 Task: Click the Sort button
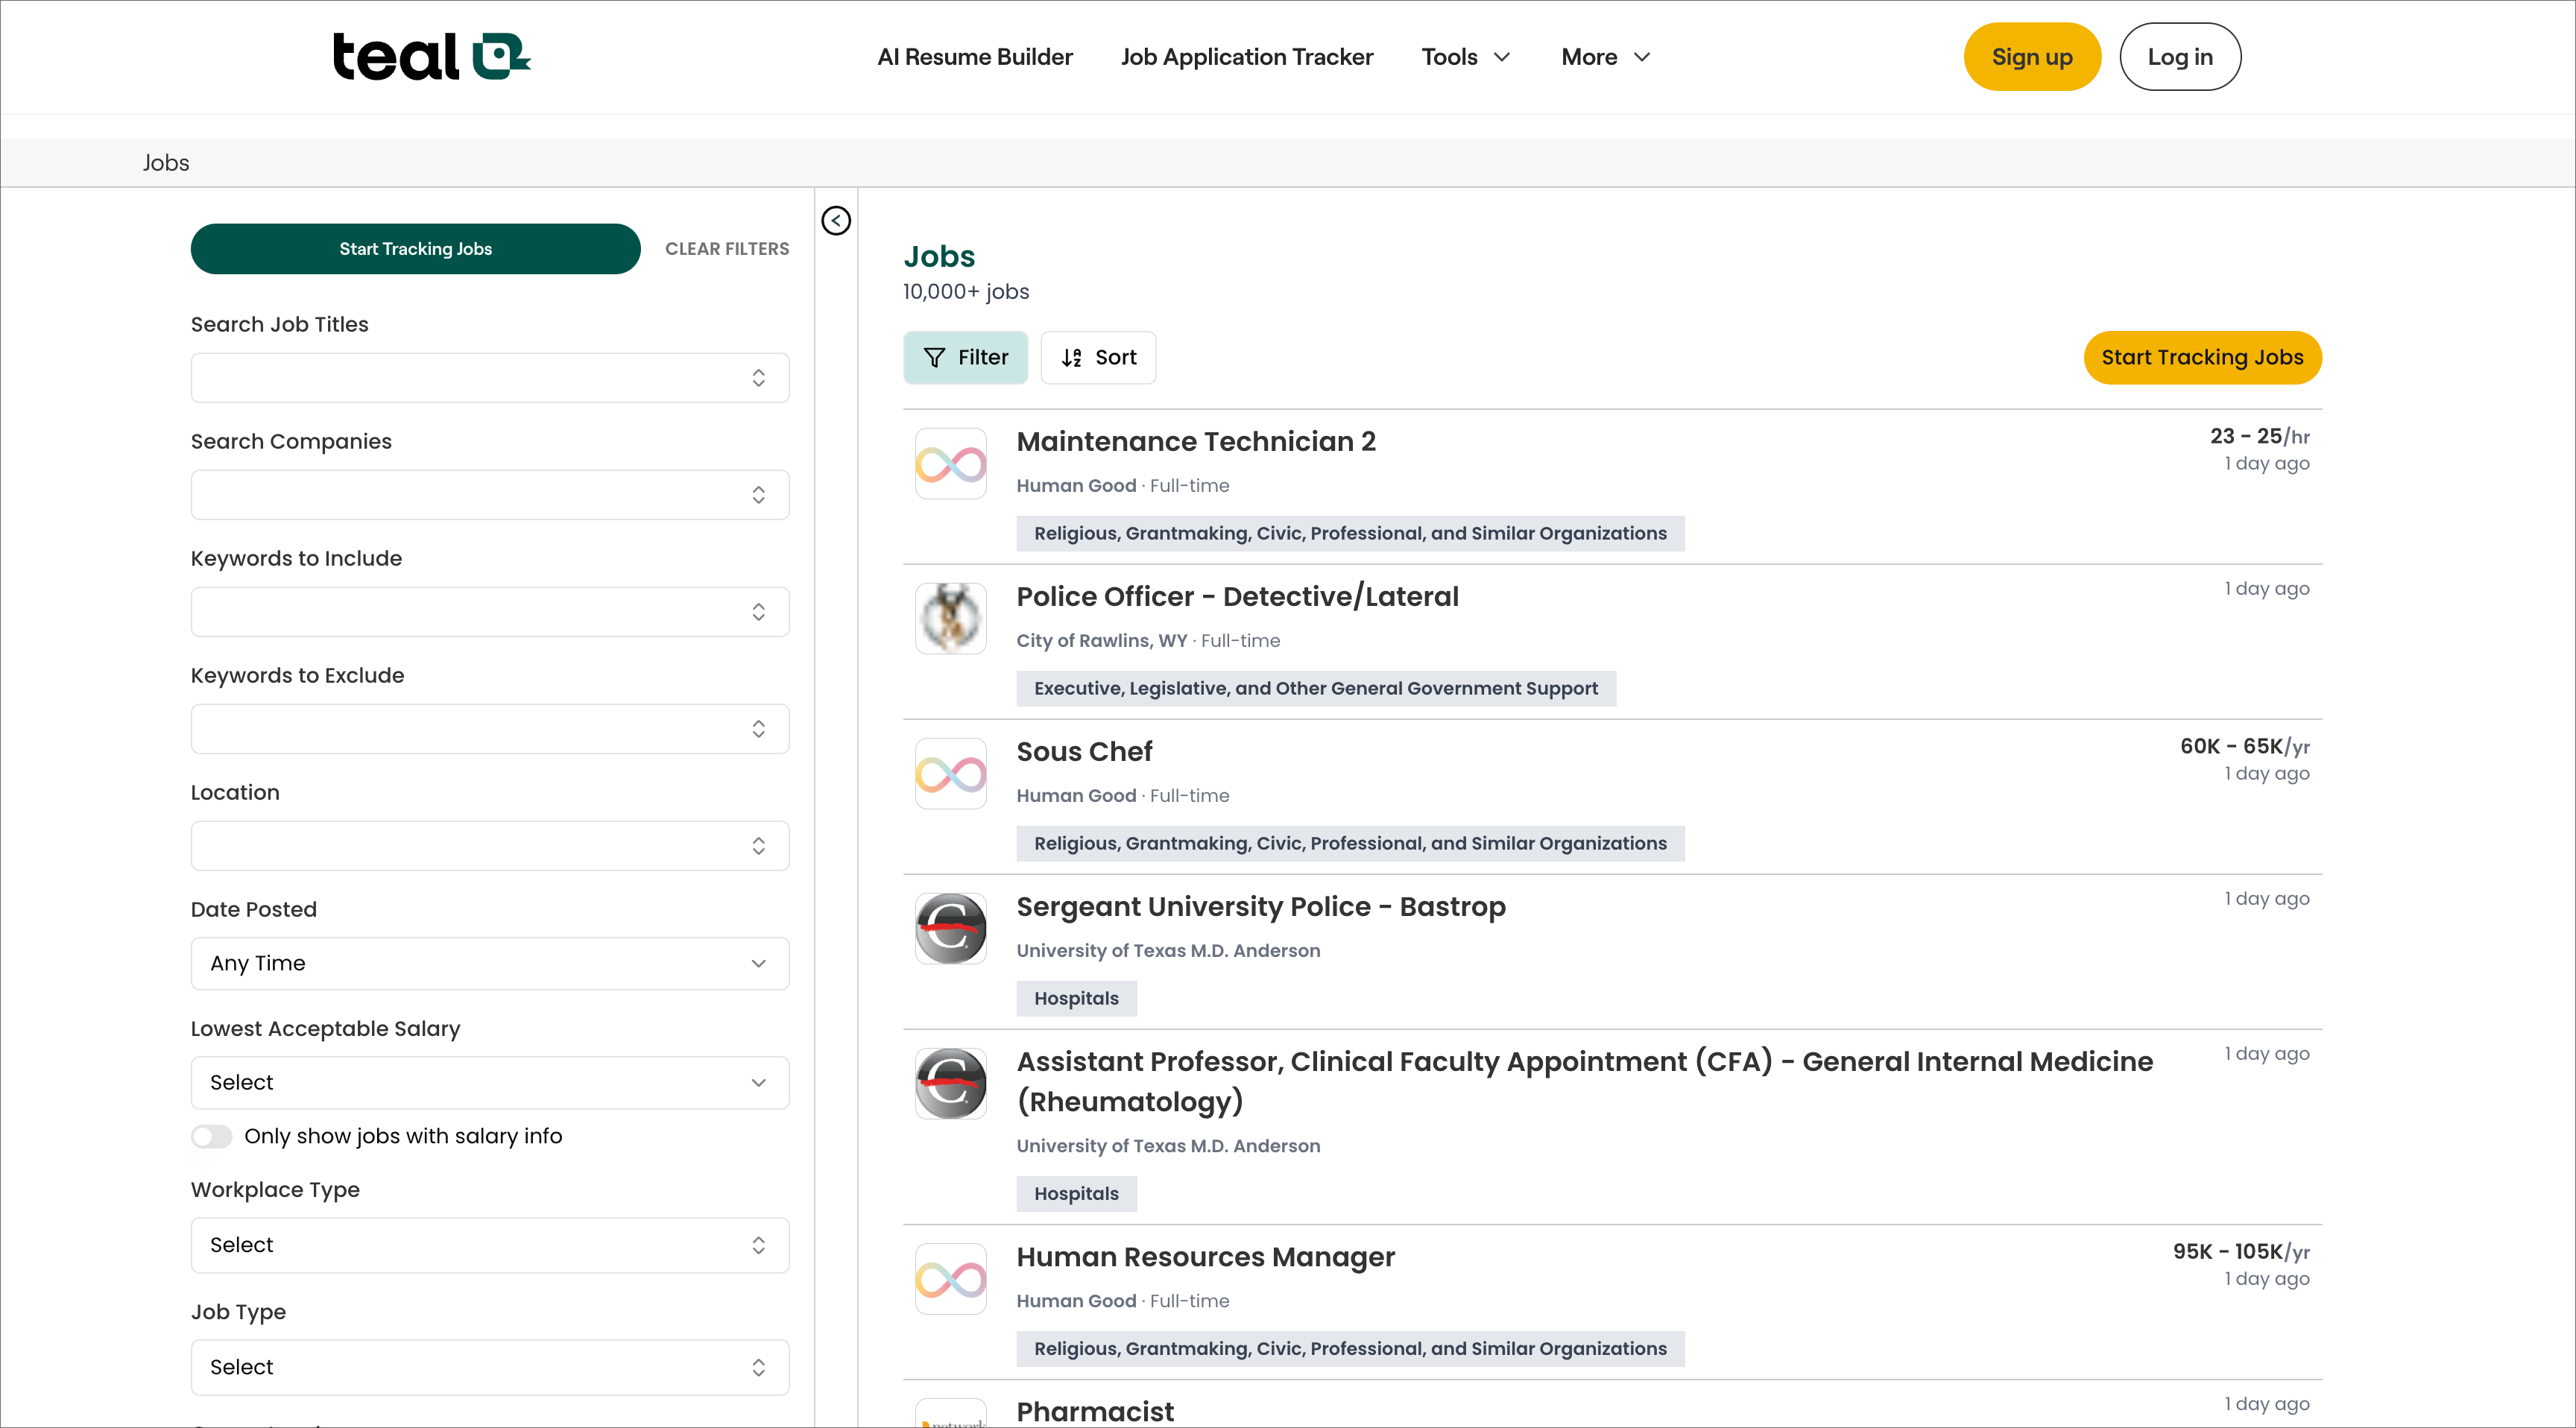[1098, 358]
